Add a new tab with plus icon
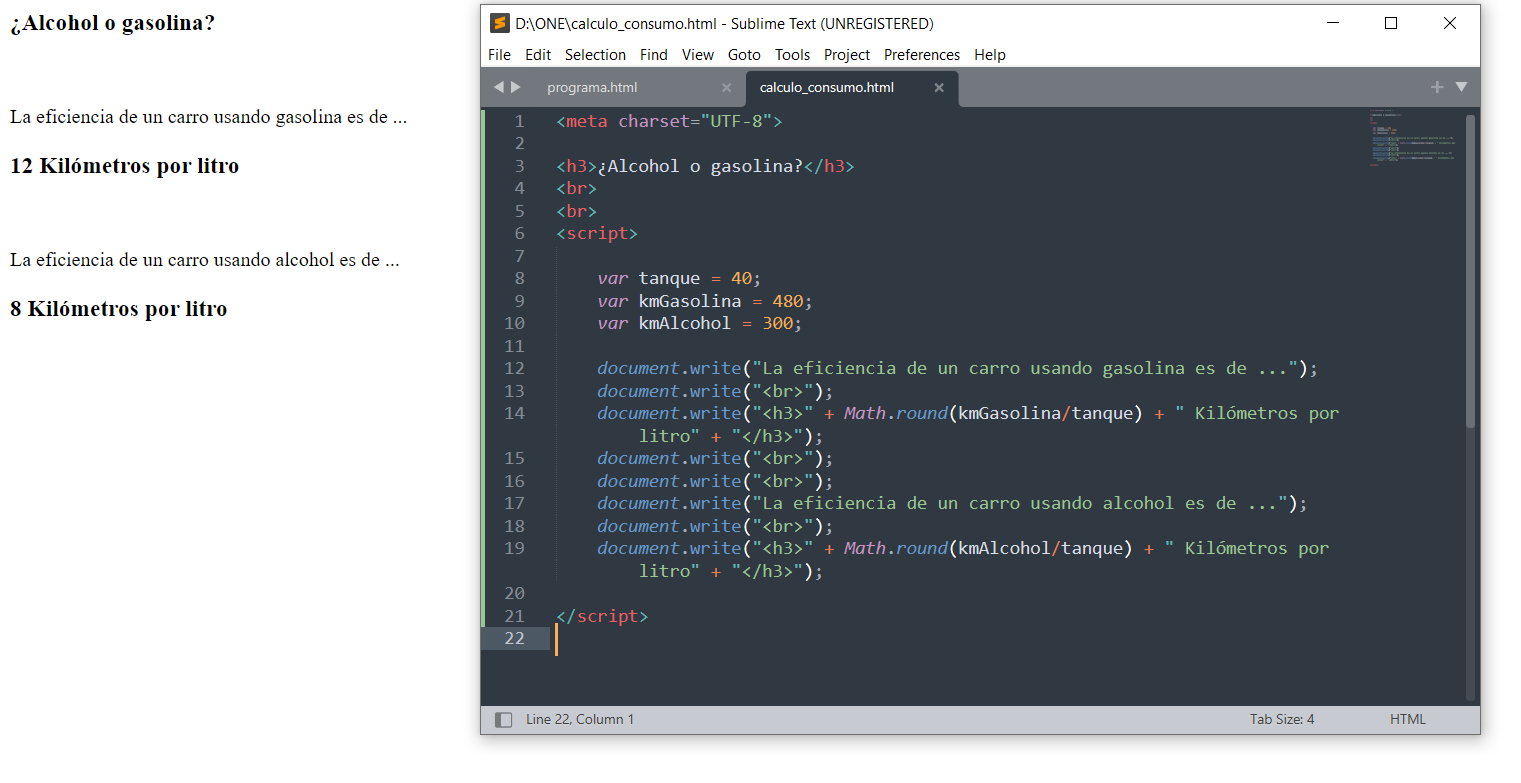This screenshot has height=783, width=1521. [x=1437, y=87]
